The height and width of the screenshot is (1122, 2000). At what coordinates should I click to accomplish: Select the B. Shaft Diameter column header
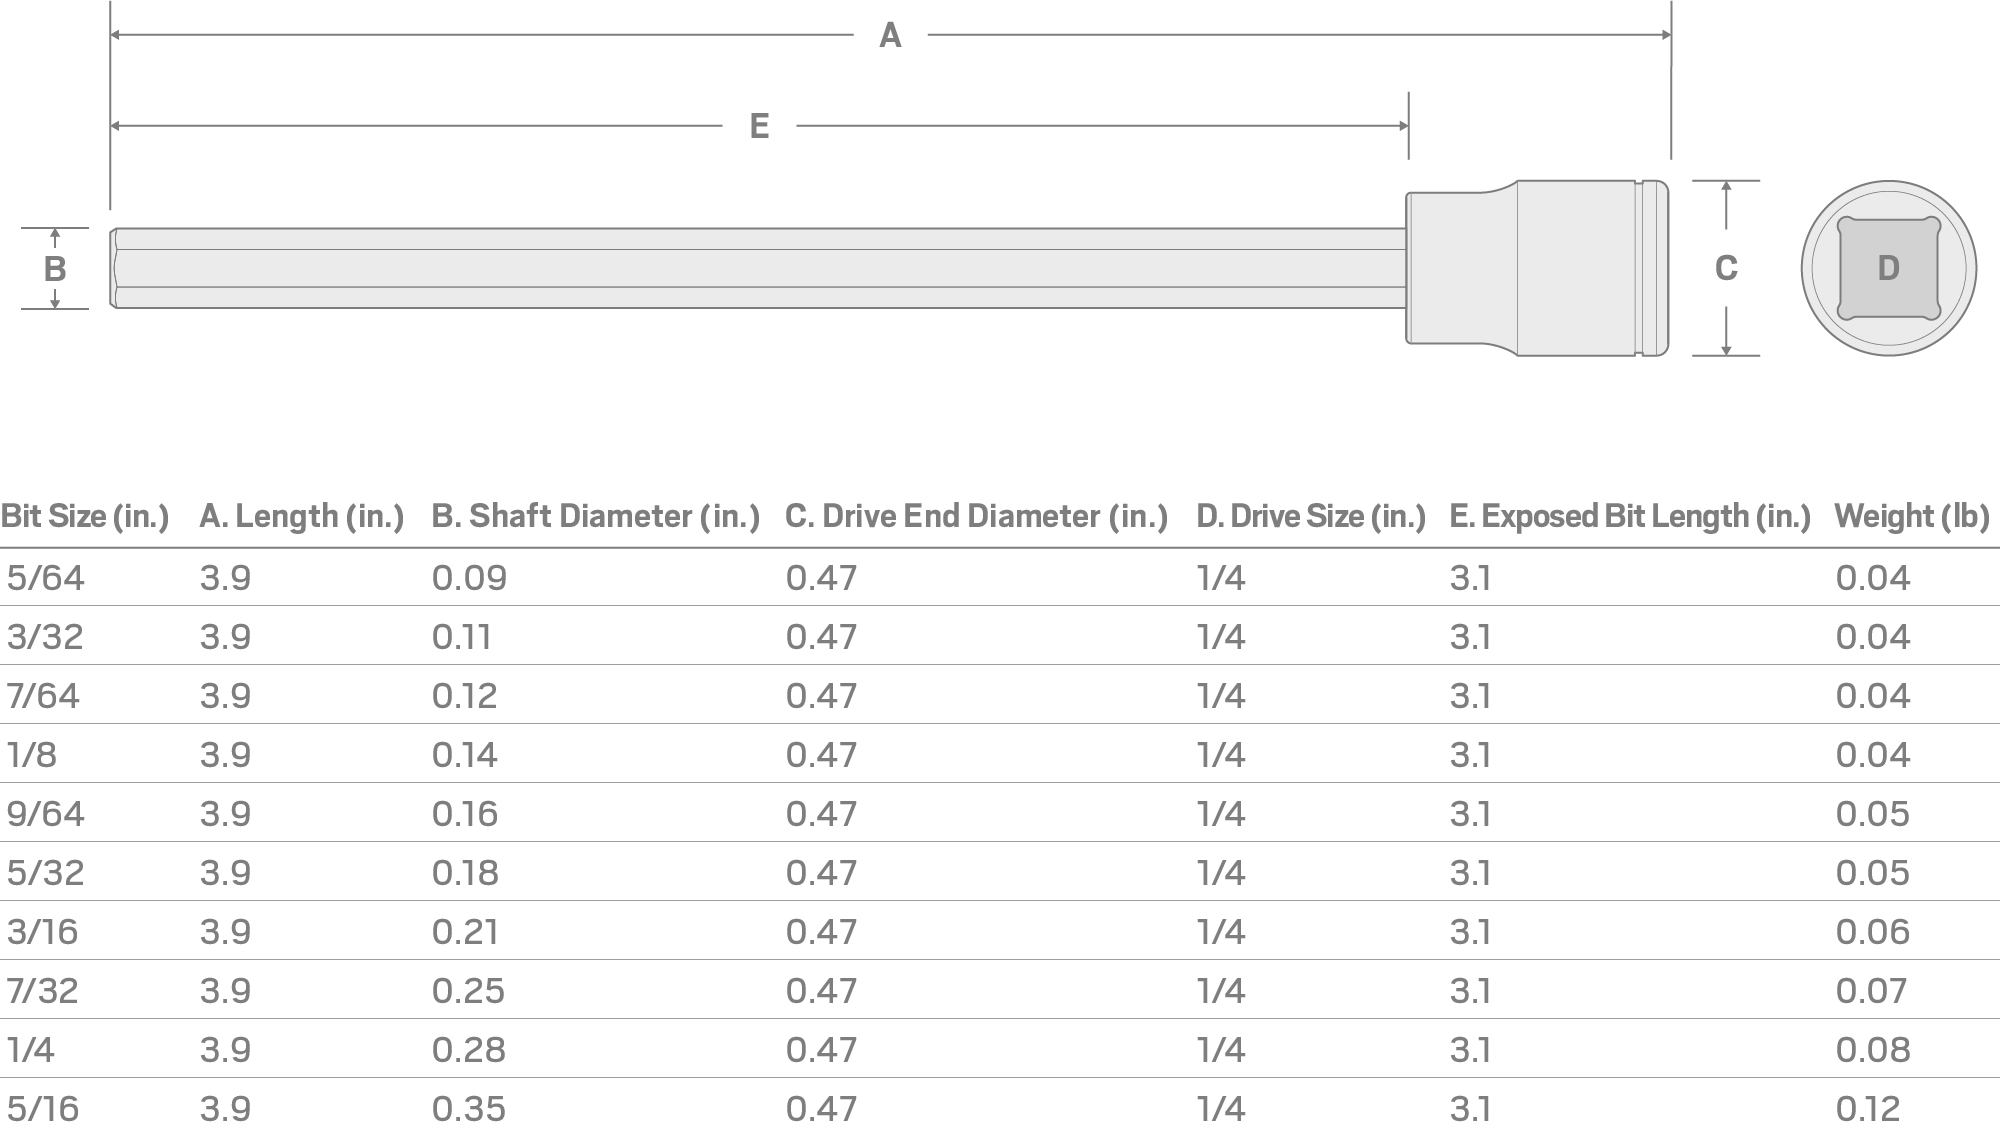(595, 516)
